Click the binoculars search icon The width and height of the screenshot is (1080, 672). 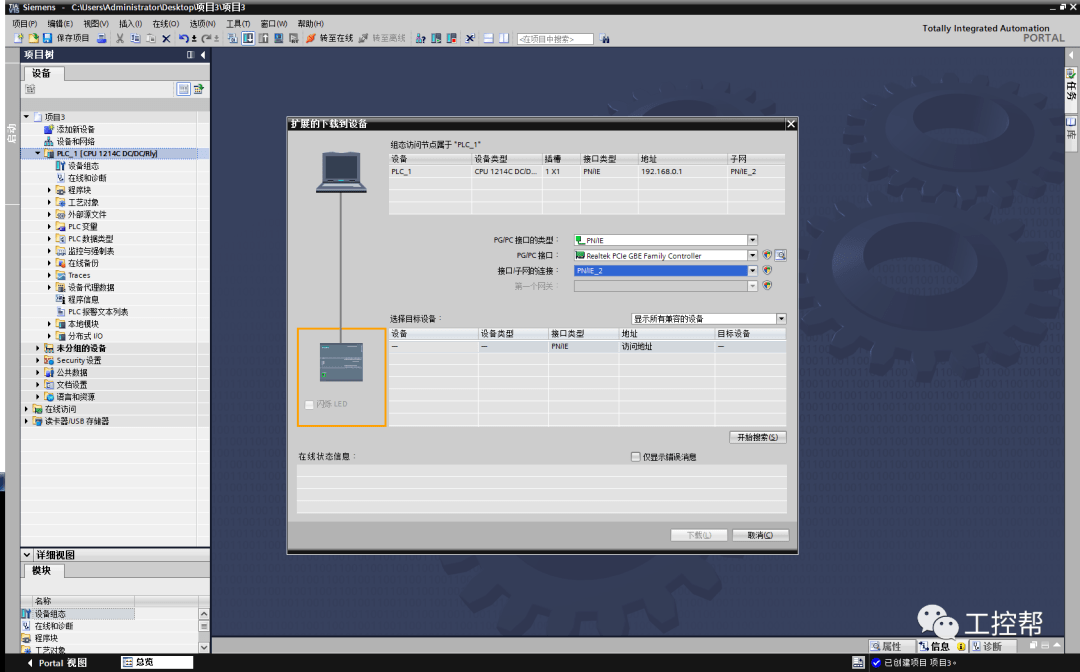[605, 39]
